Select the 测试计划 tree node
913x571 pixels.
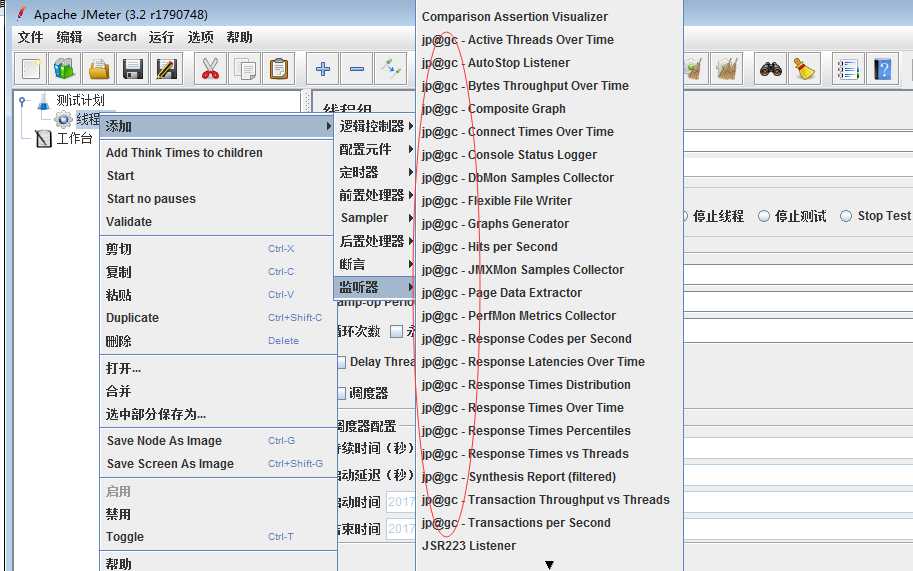click(80, 100)
